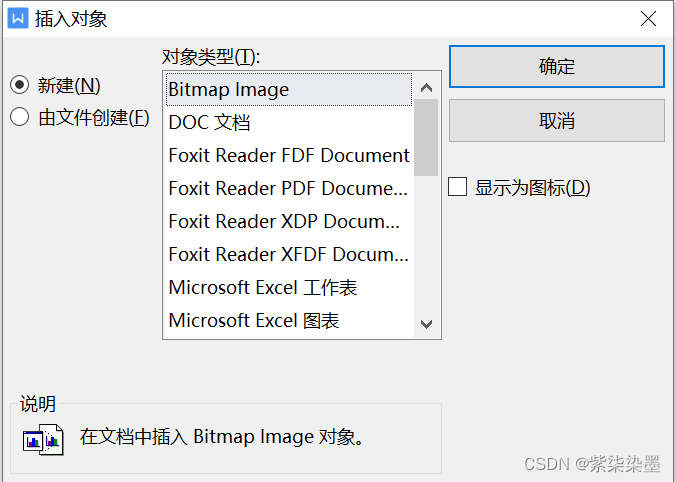This screenshot has height=482, width=676.
Task: Select DOC 文档 in the object list
Action: click(288, 122)
